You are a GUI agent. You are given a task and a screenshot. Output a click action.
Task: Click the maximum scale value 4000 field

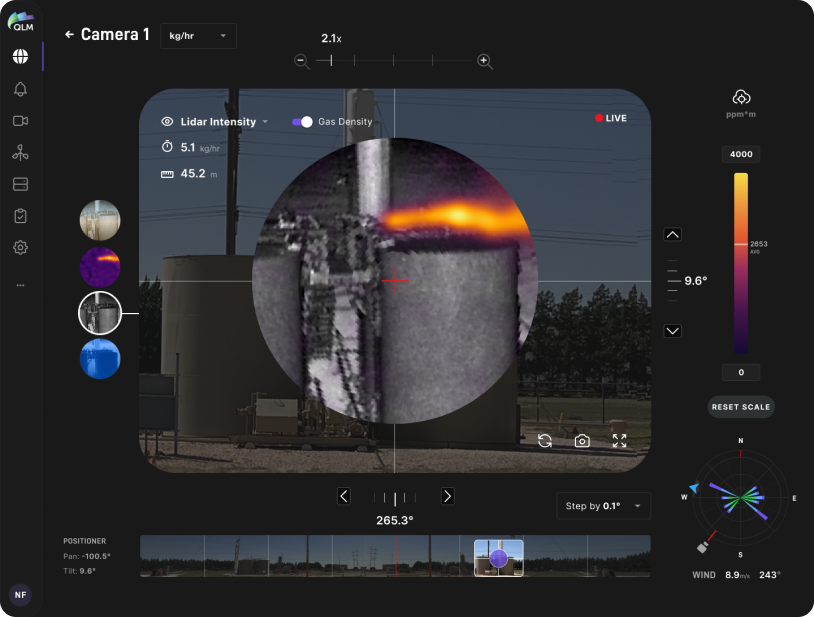pos(741,155)
